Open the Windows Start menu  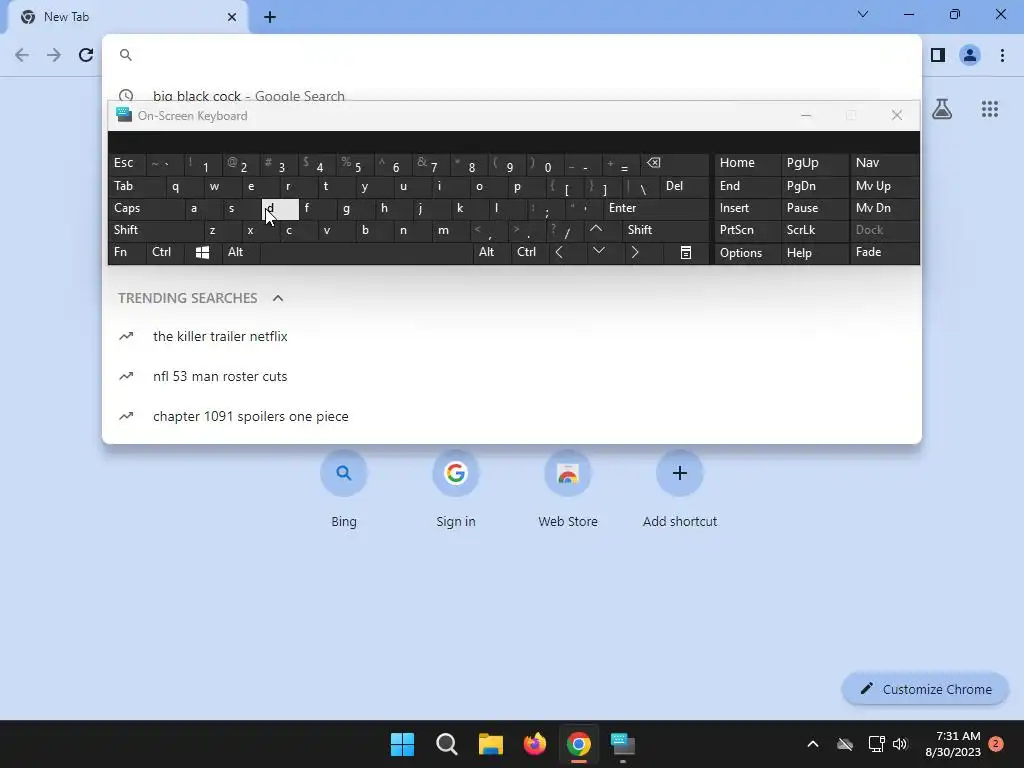[402, 744]
